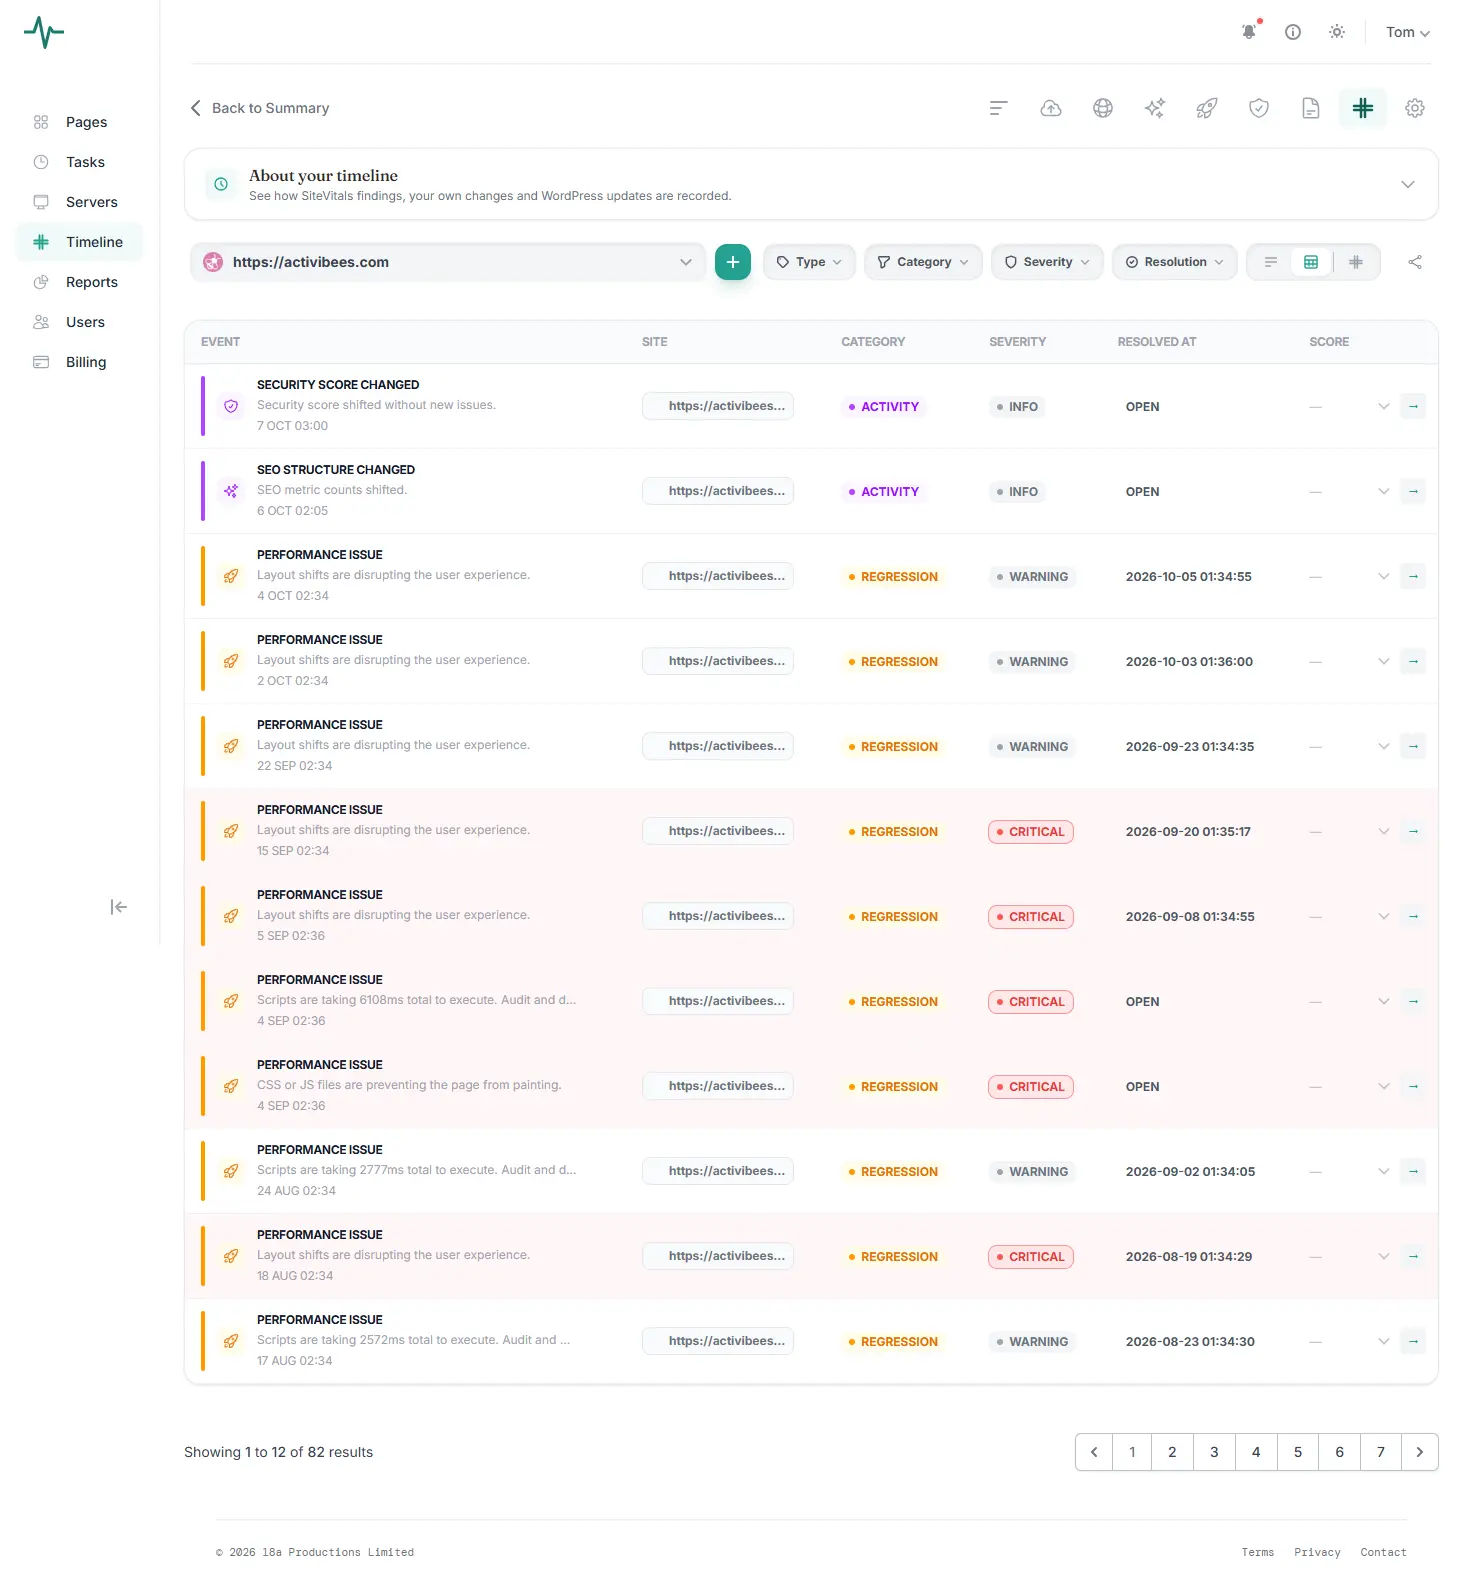Go to Billing in sidebar
Image resolution: width=1463 pixels, height=1585 pixels.
(x=80, y=362)
